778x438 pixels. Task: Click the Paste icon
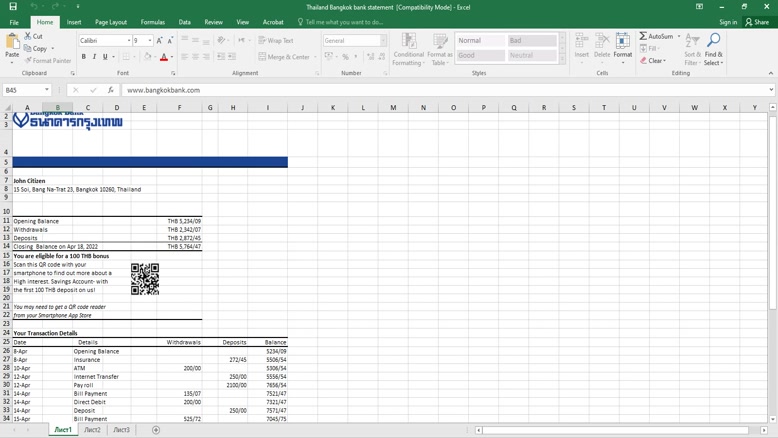(x=12, y=46)
